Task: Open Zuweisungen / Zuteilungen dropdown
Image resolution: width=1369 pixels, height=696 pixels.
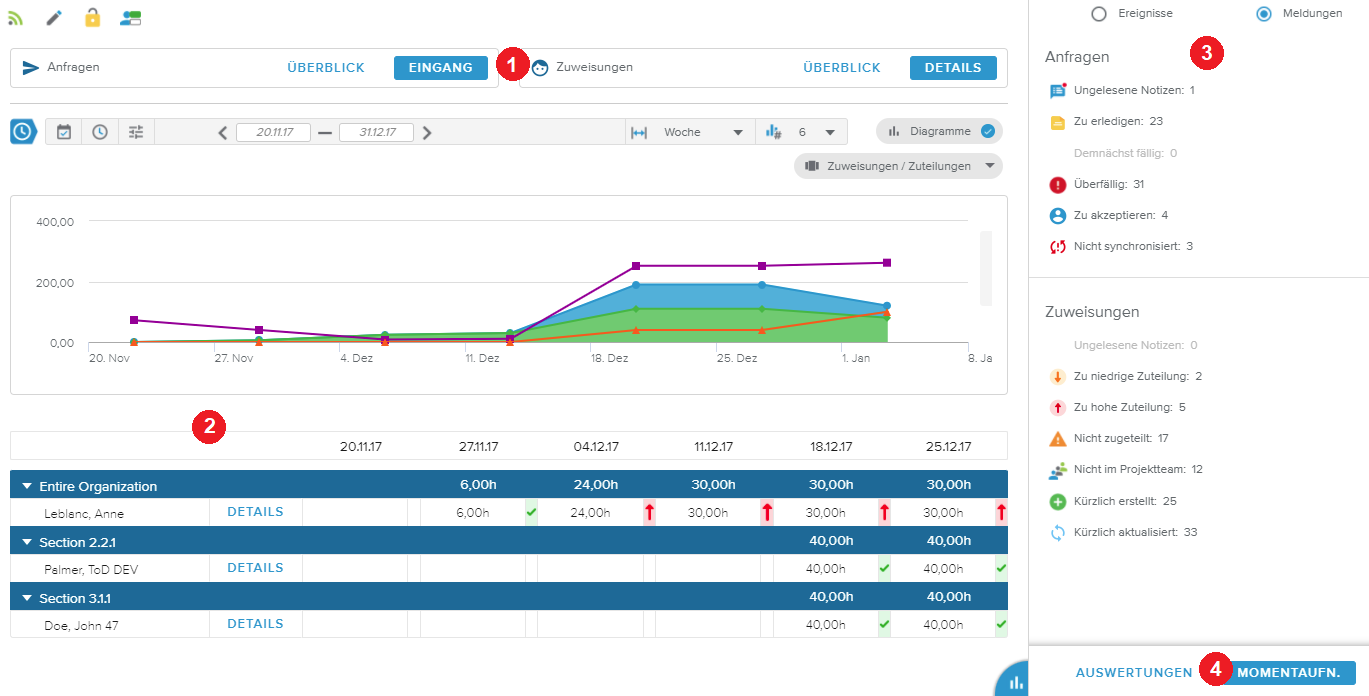Action: [x=898, y=166]
